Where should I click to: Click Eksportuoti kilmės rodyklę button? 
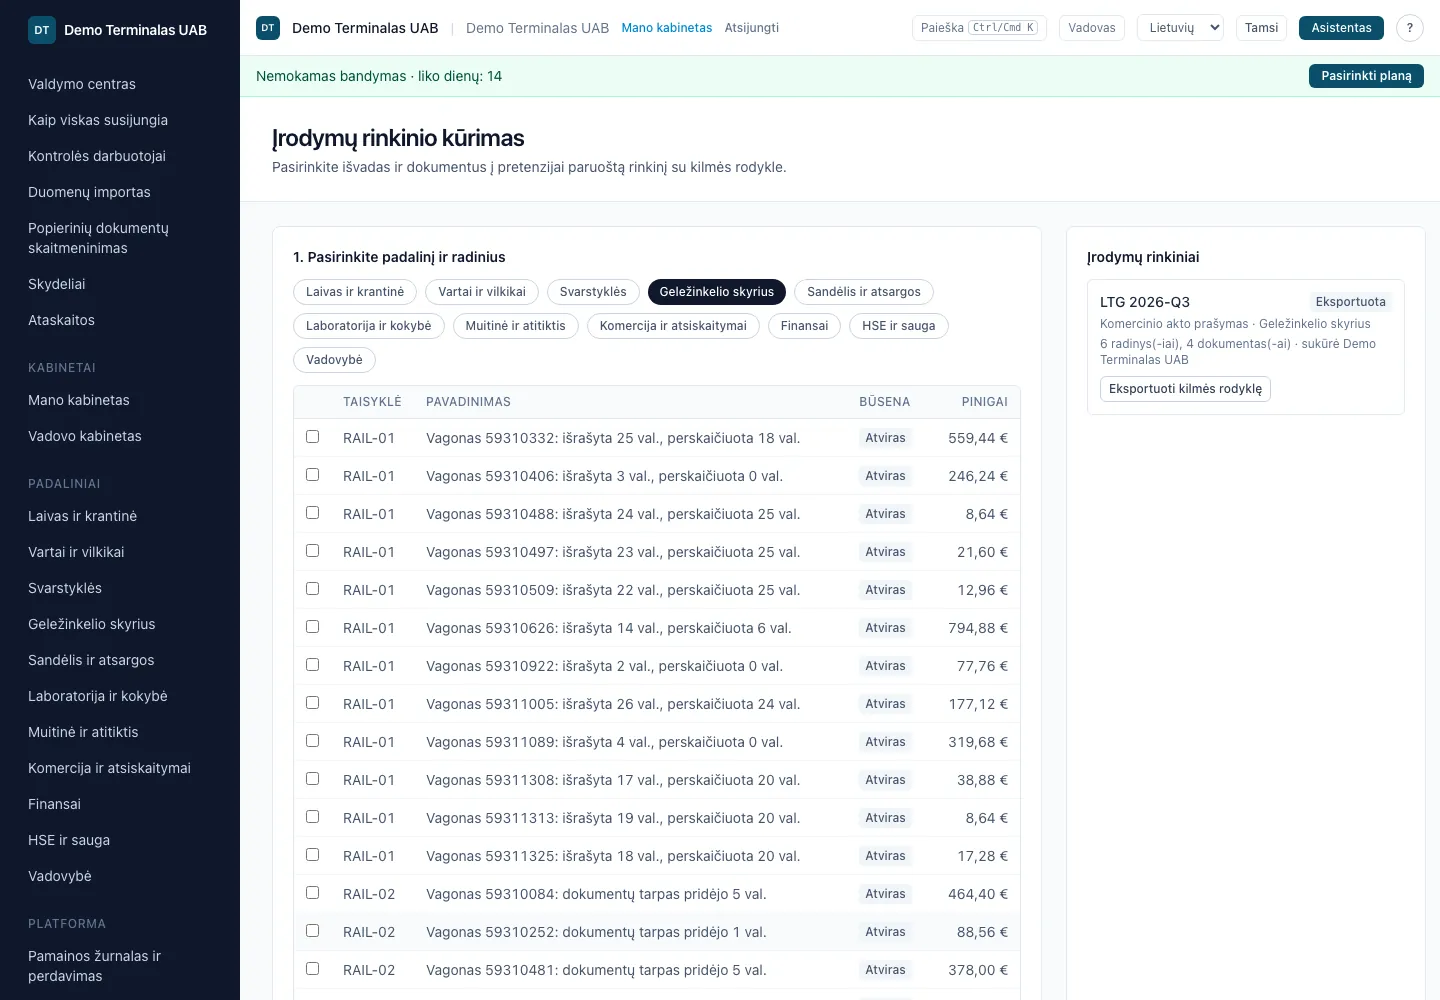[1185, 389]
